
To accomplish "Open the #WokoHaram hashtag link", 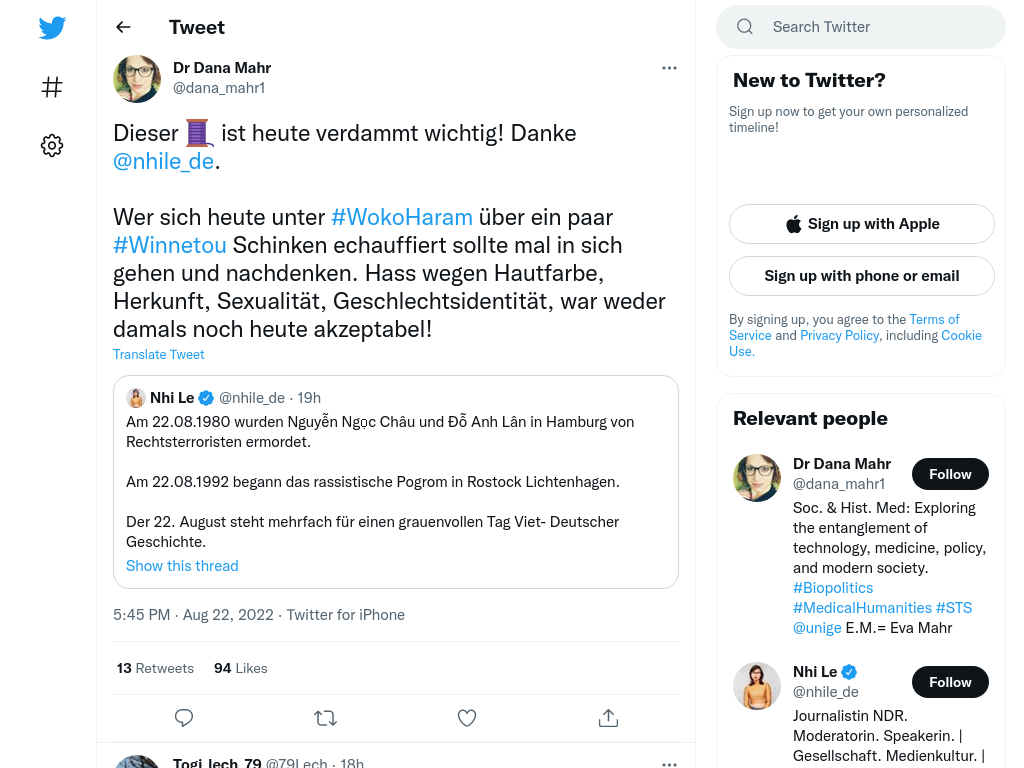I will [x=402, y=217].
